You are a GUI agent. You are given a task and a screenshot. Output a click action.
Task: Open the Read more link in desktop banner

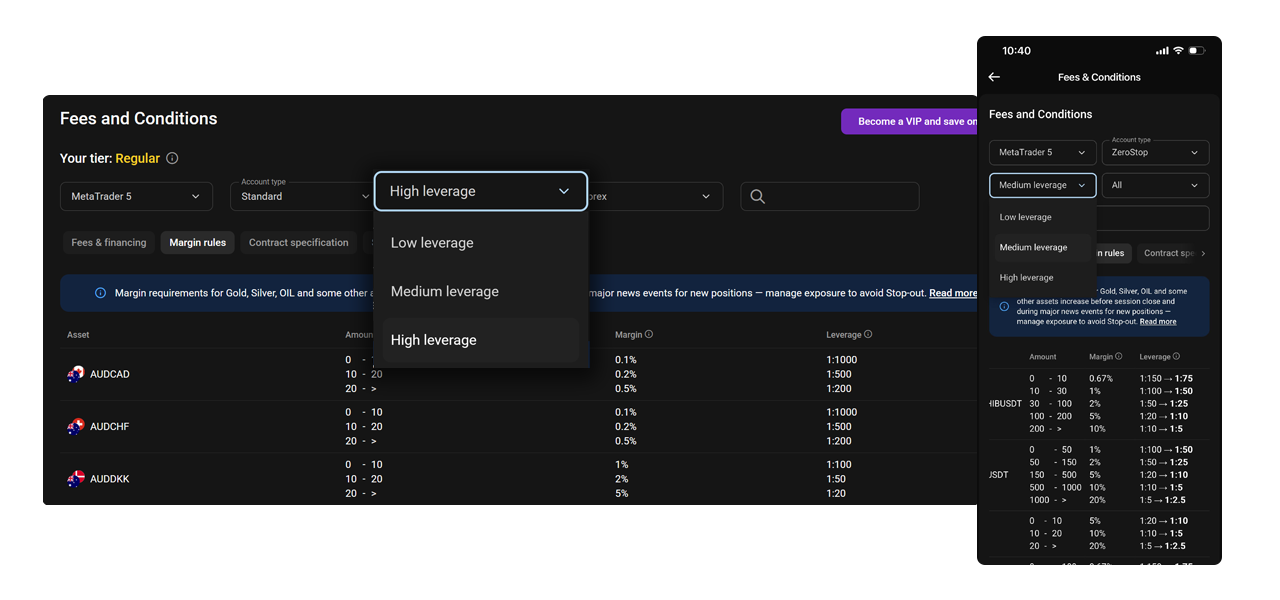953,293
